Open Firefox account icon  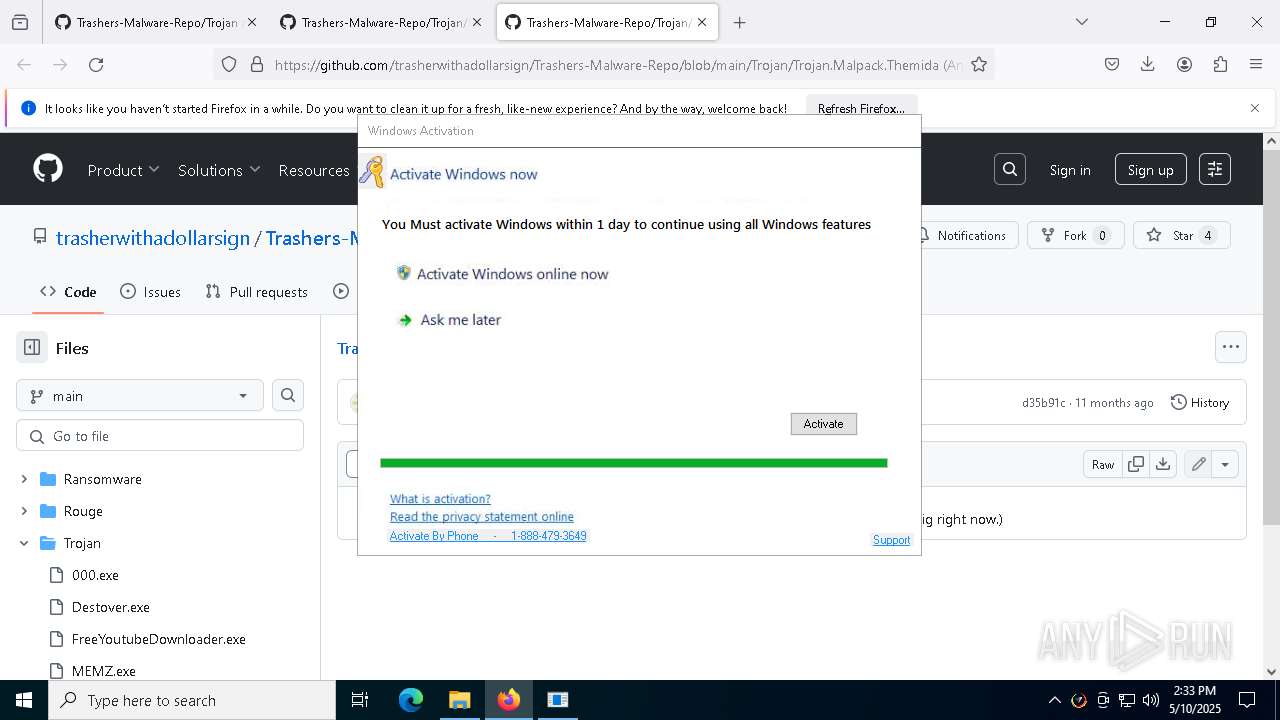tap(1184, 64)
